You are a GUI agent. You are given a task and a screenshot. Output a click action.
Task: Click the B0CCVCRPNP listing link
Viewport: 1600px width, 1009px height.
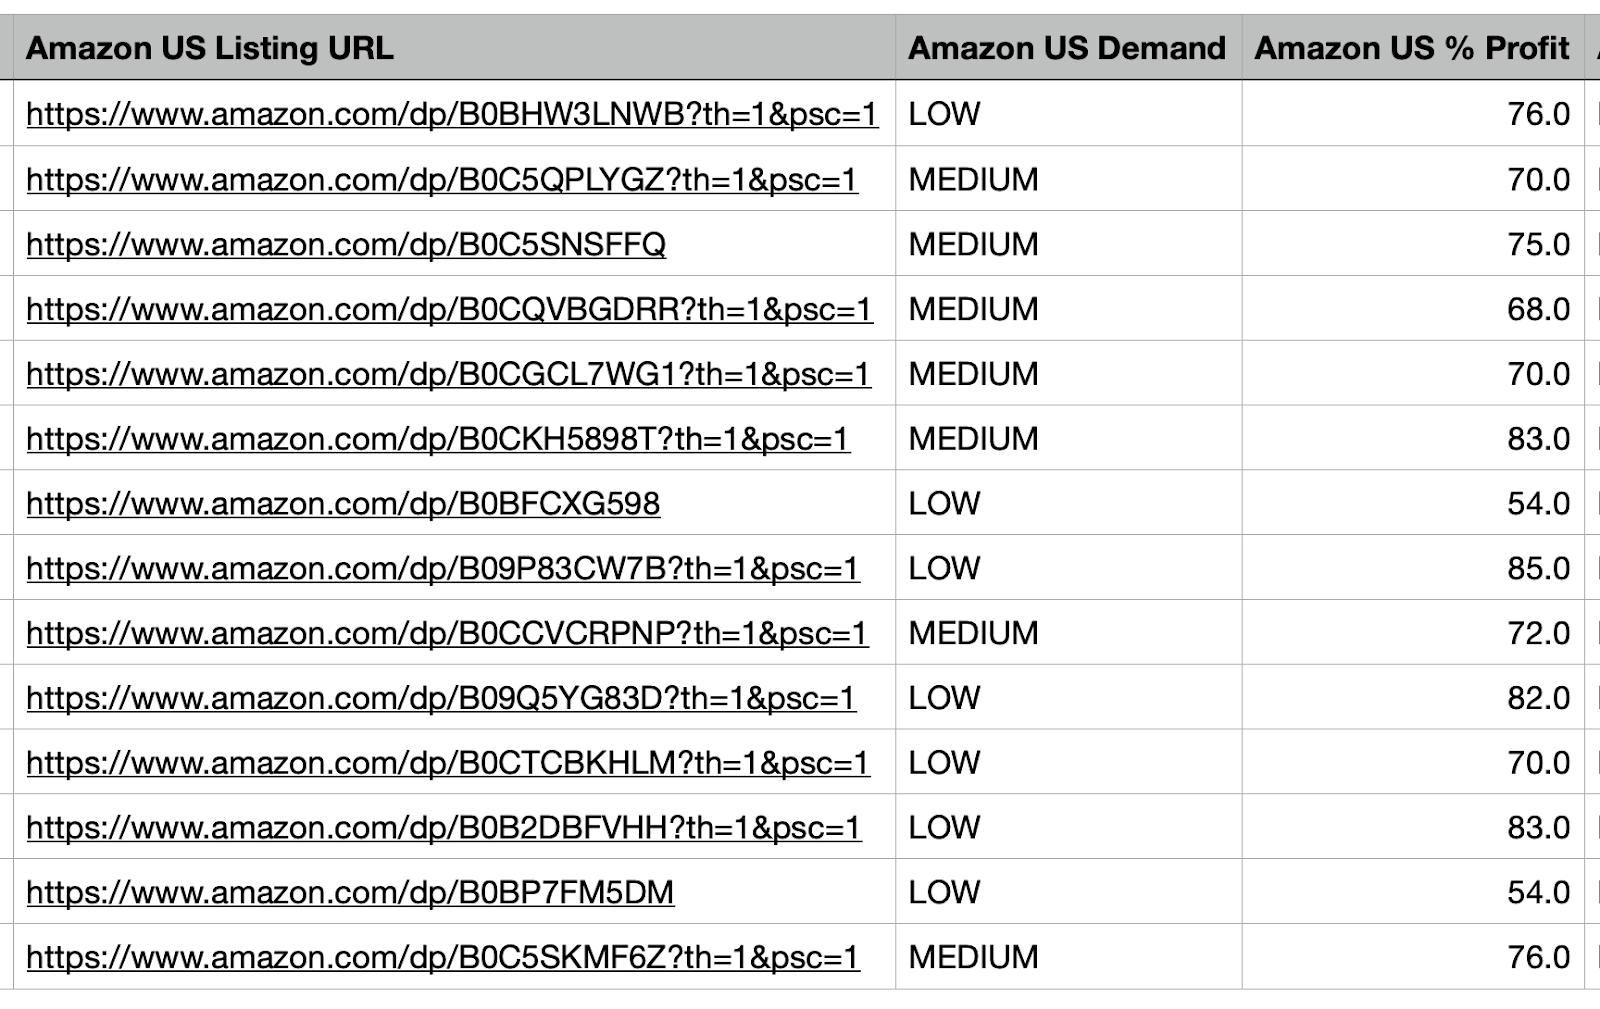point(447,634)
